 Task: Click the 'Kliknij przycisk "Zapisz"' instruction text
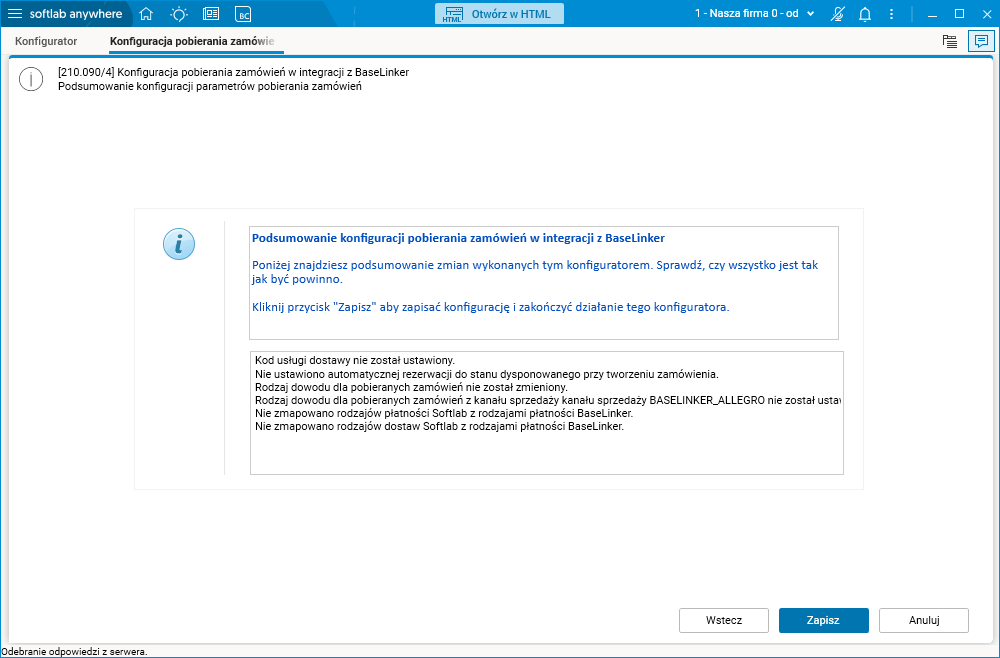coord(490,307)
